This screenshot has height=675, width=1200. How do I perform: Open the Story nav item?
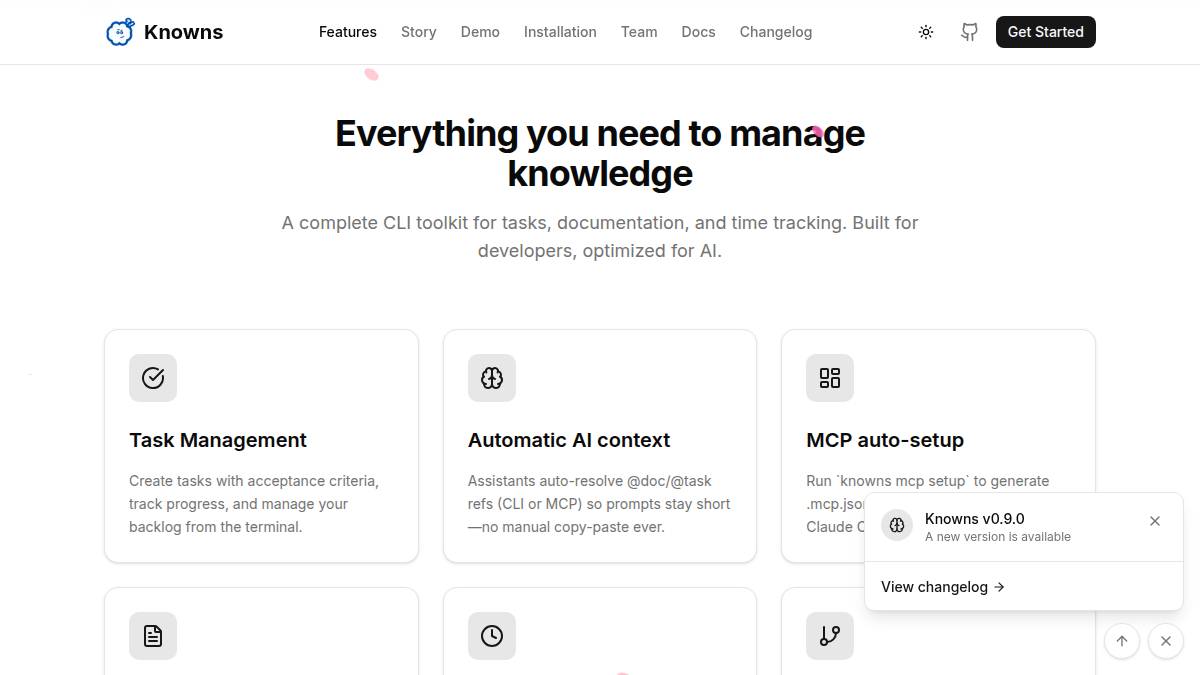(x=418, y=32)
